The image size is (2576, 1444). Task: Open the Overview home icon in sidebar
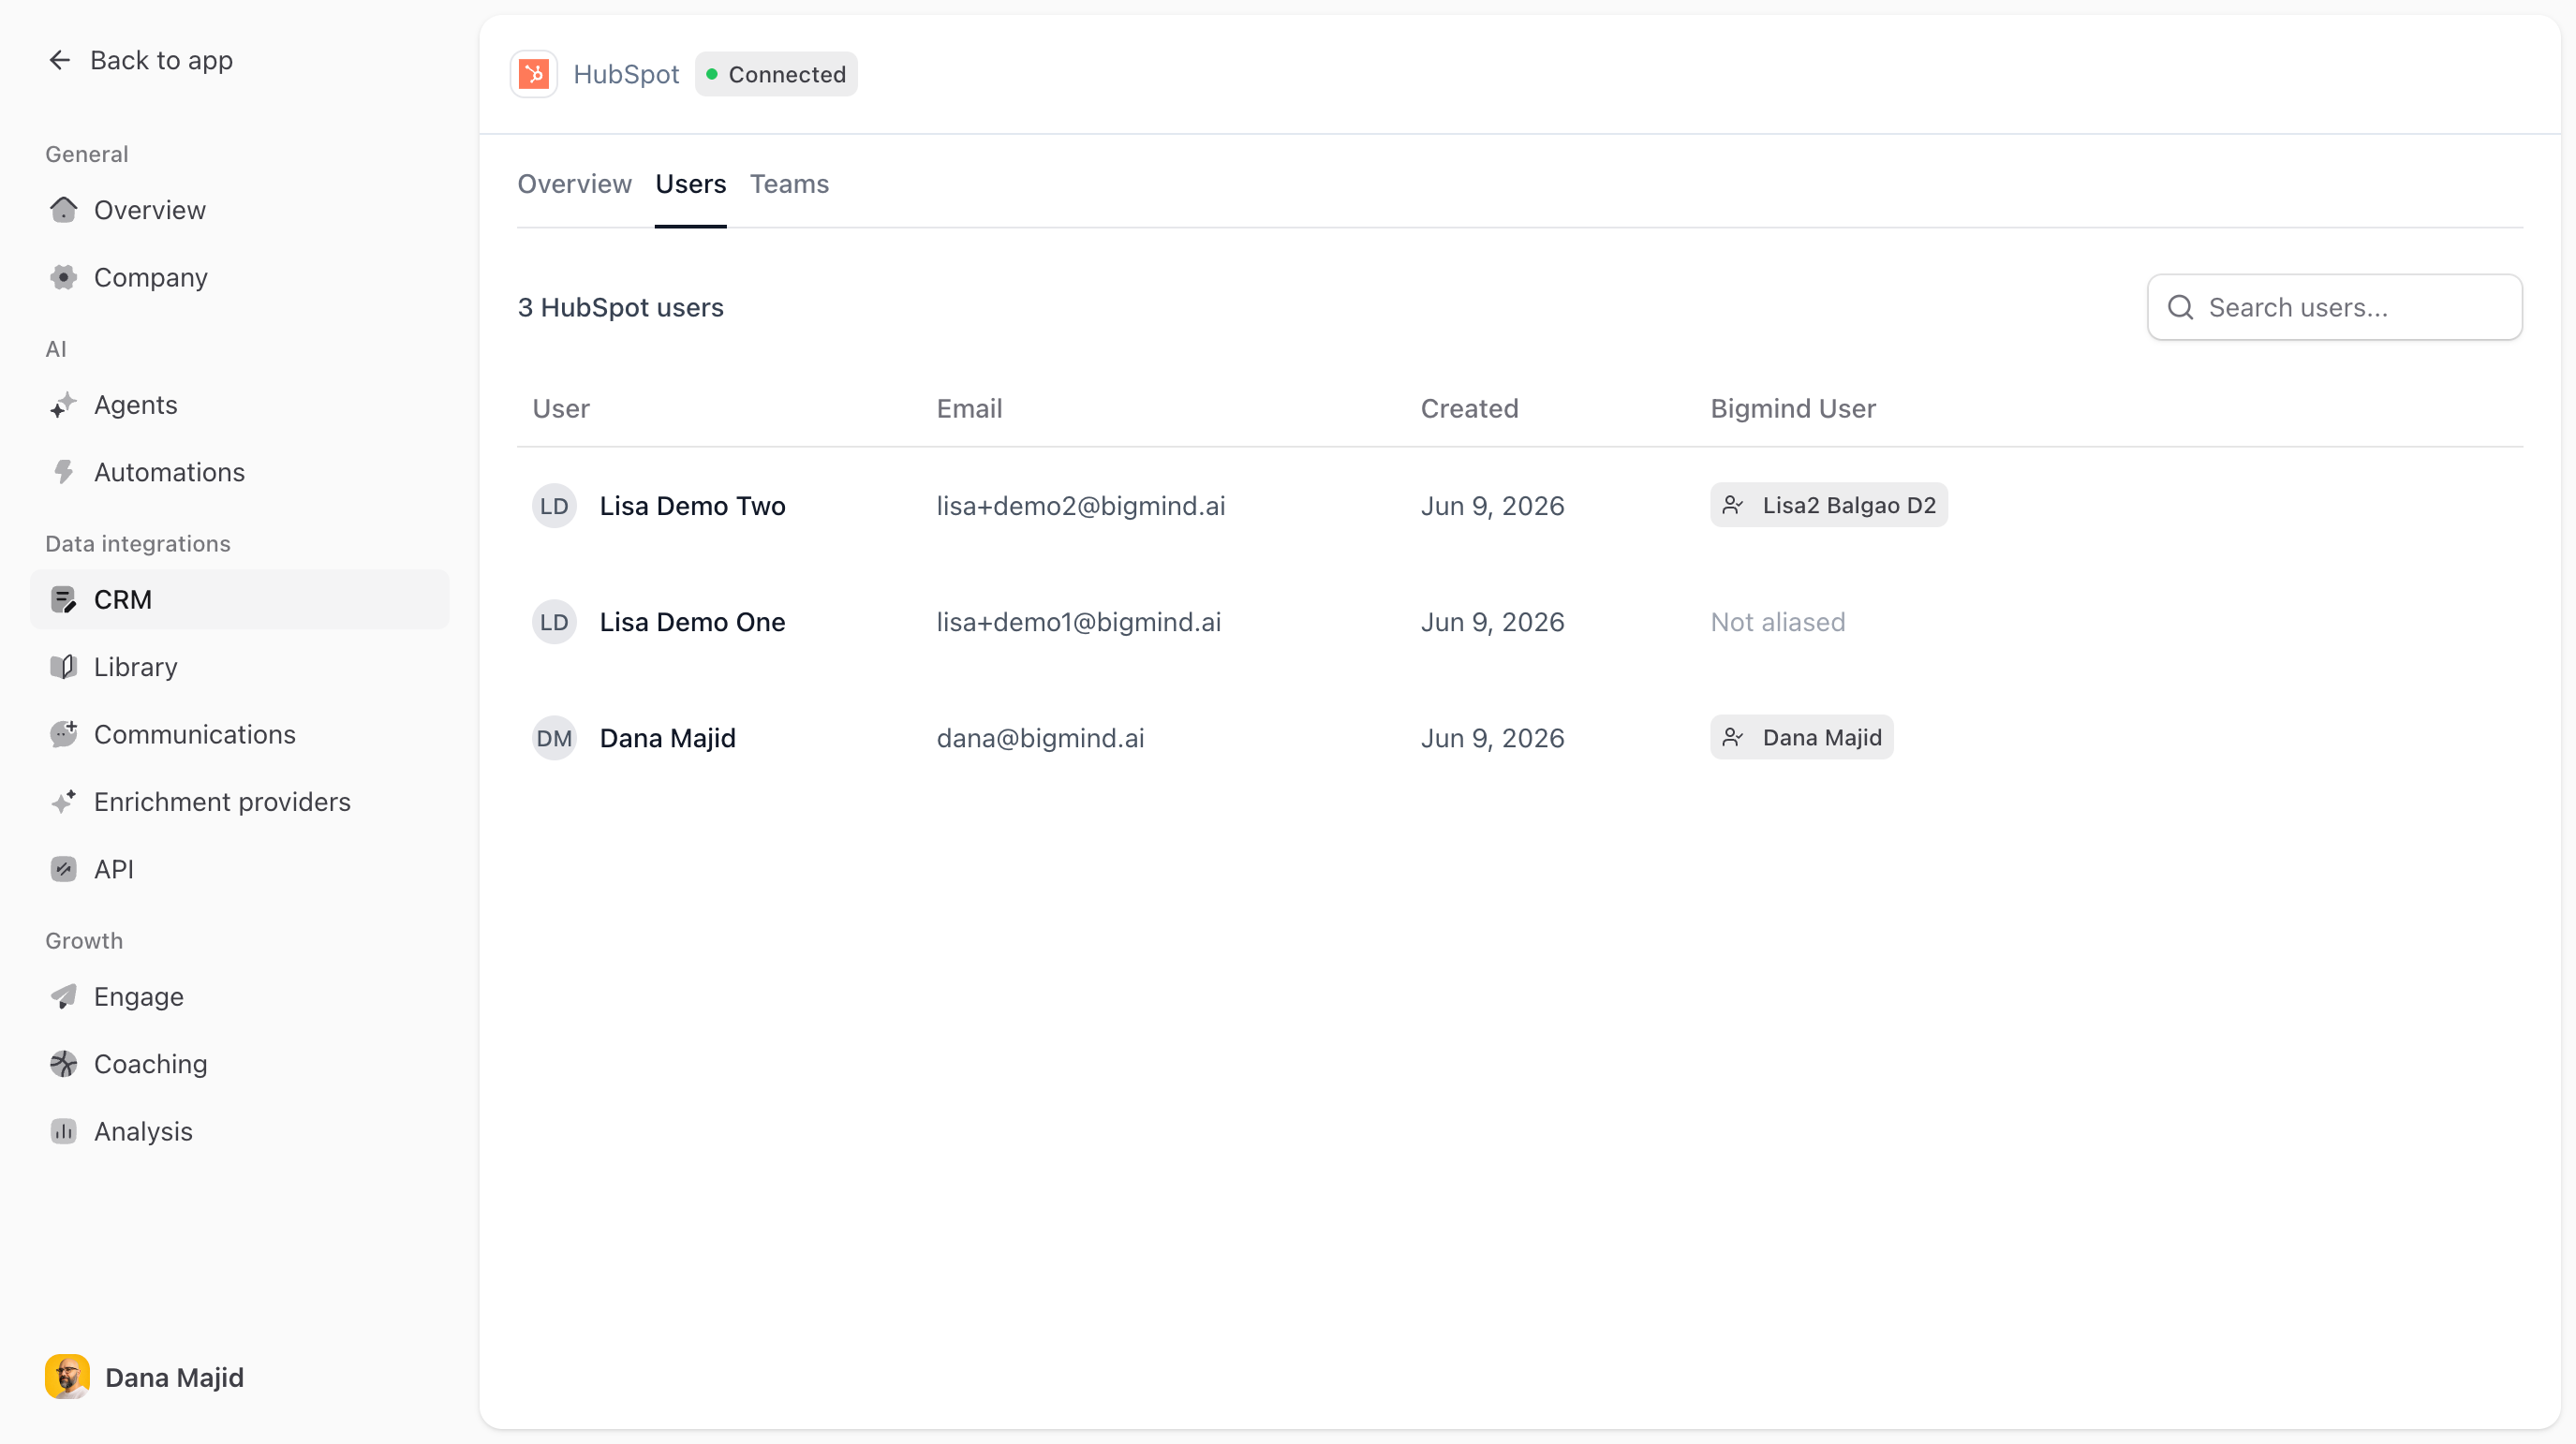tap(64, 210)
